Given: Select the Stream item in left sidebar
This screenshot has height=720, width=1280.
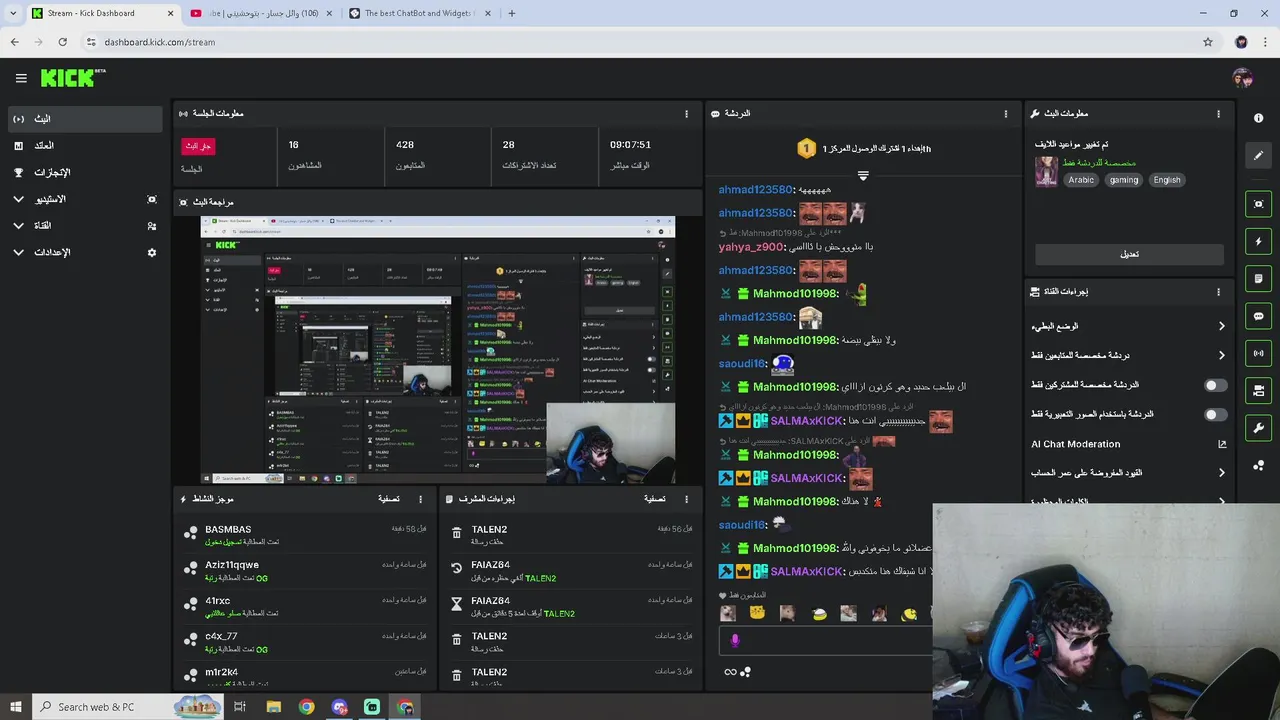Looking at the screenshot, I should [84, 119].
